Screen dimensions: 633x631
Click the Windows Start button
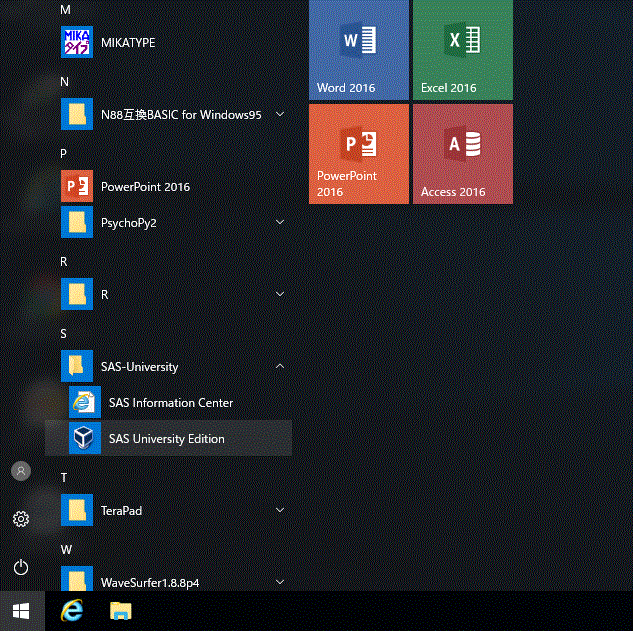(x=21, y=611)
